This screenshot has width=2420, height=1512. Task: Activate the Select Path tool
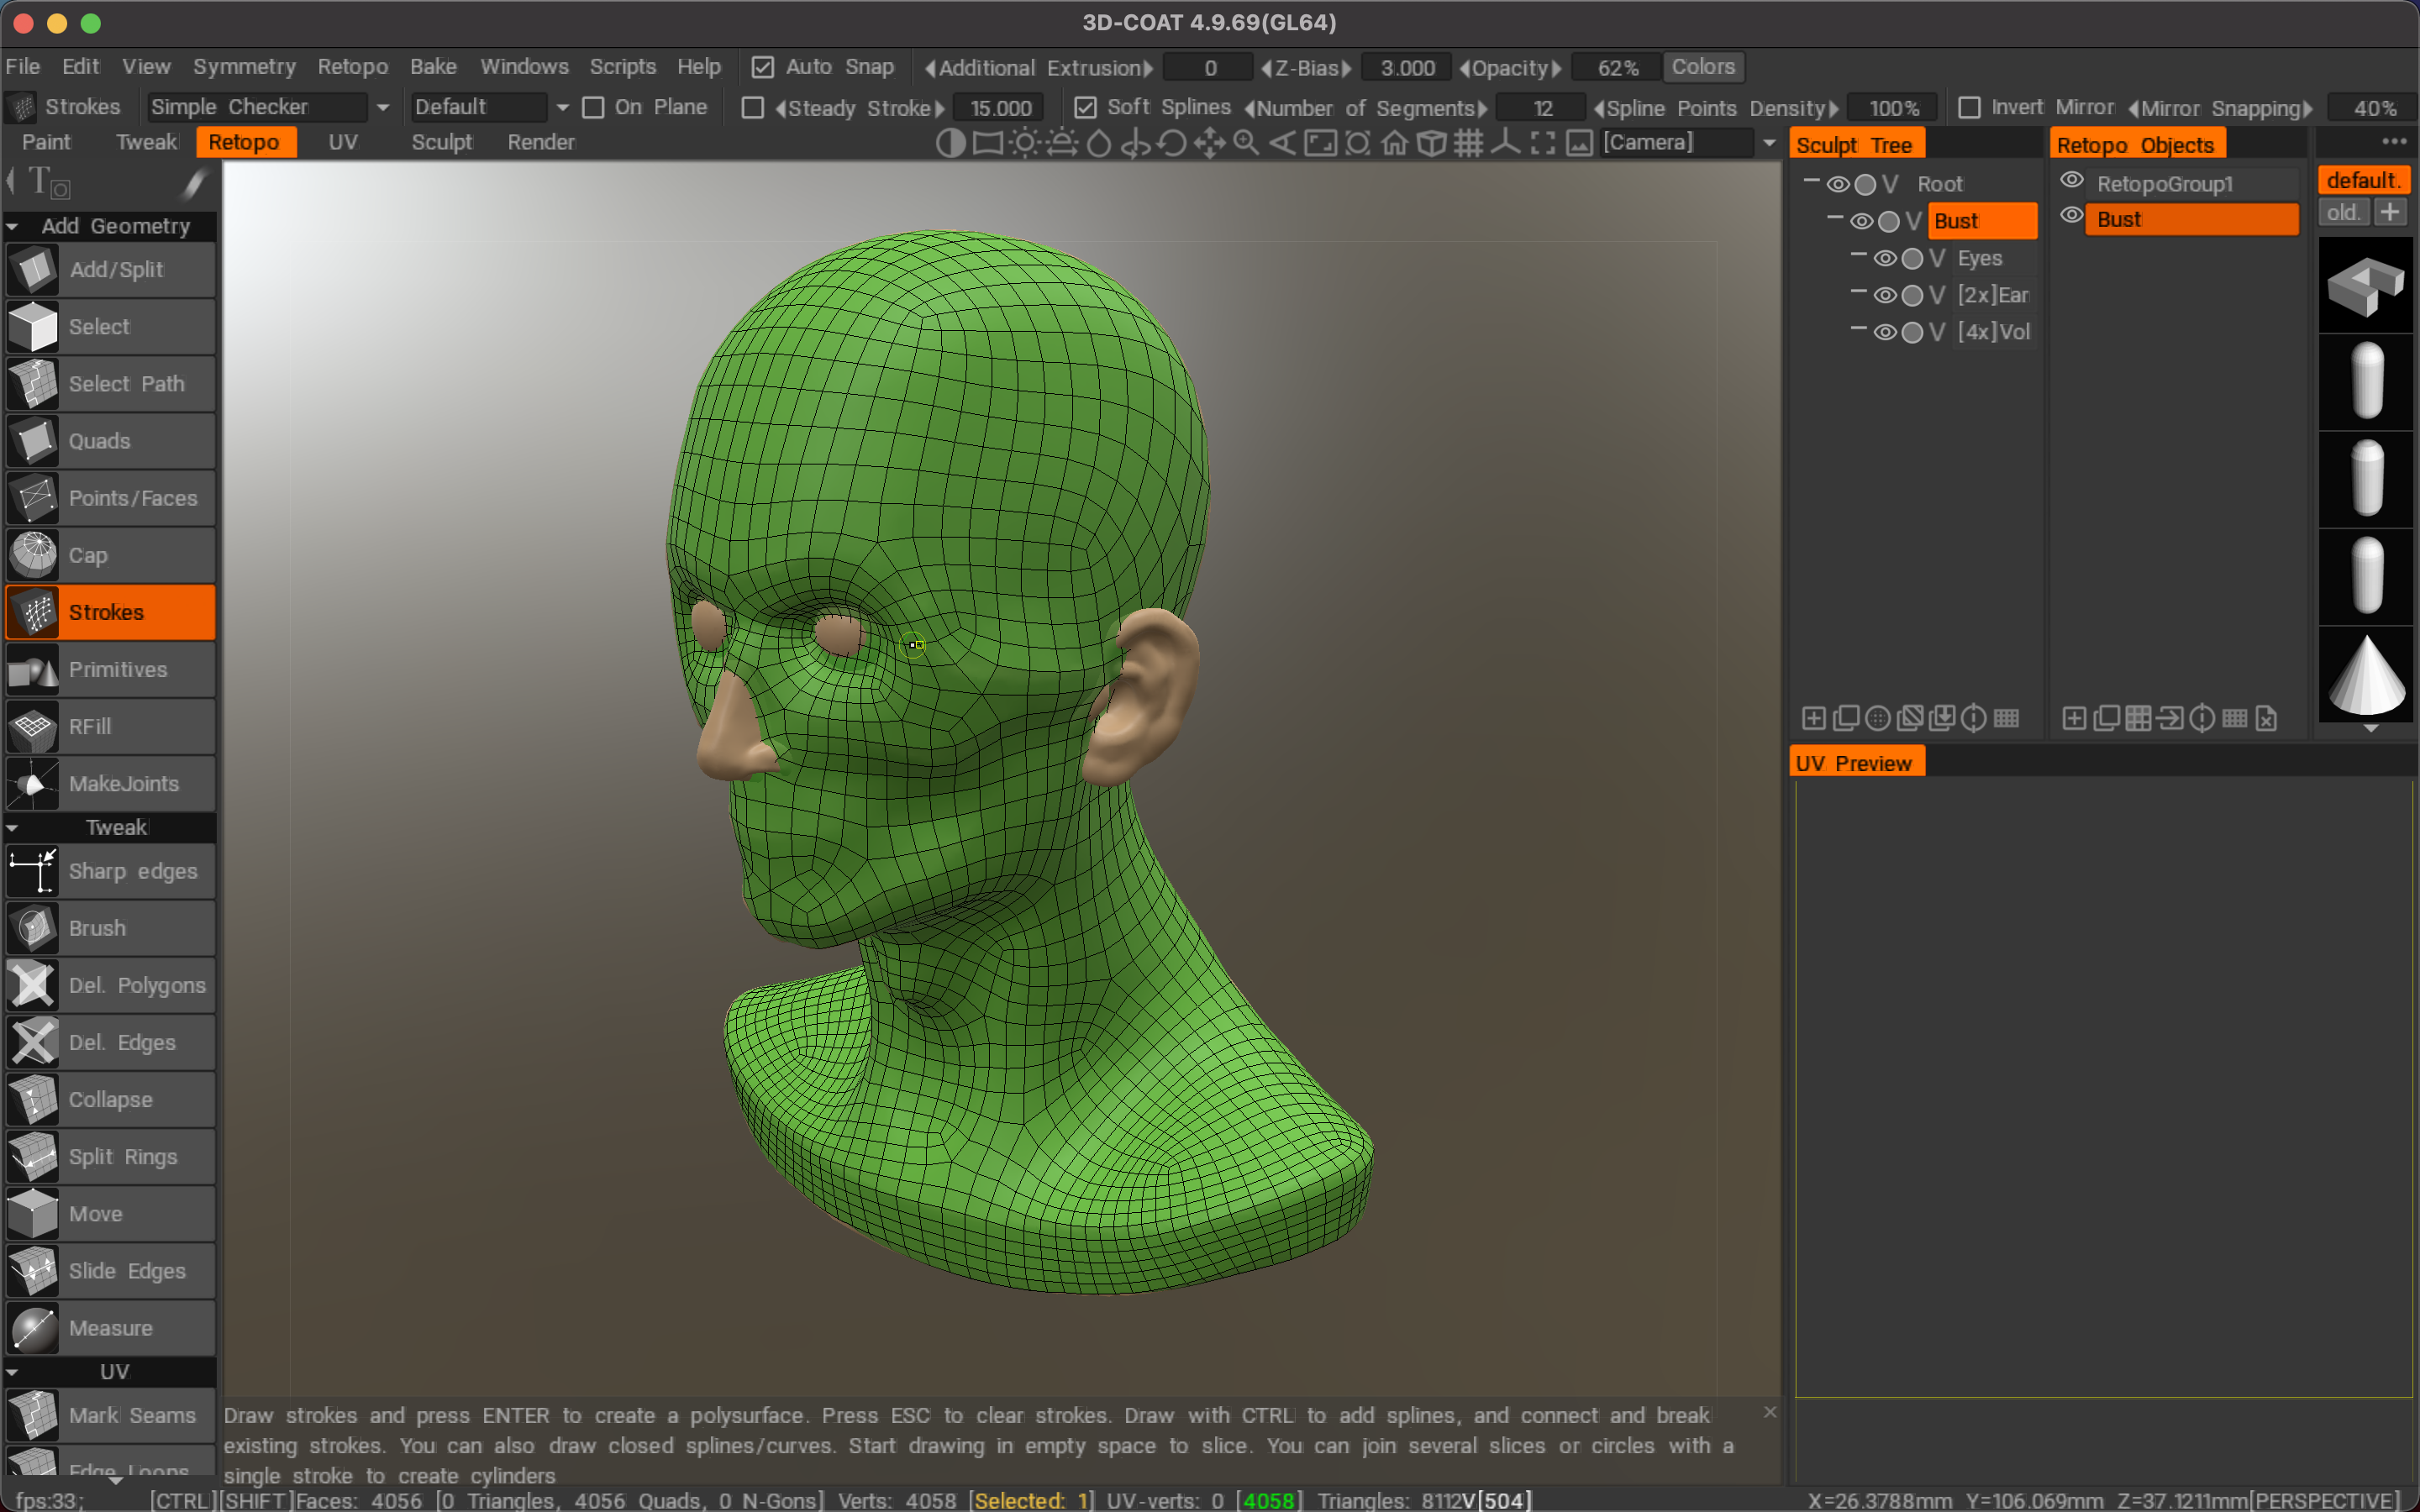110,384
